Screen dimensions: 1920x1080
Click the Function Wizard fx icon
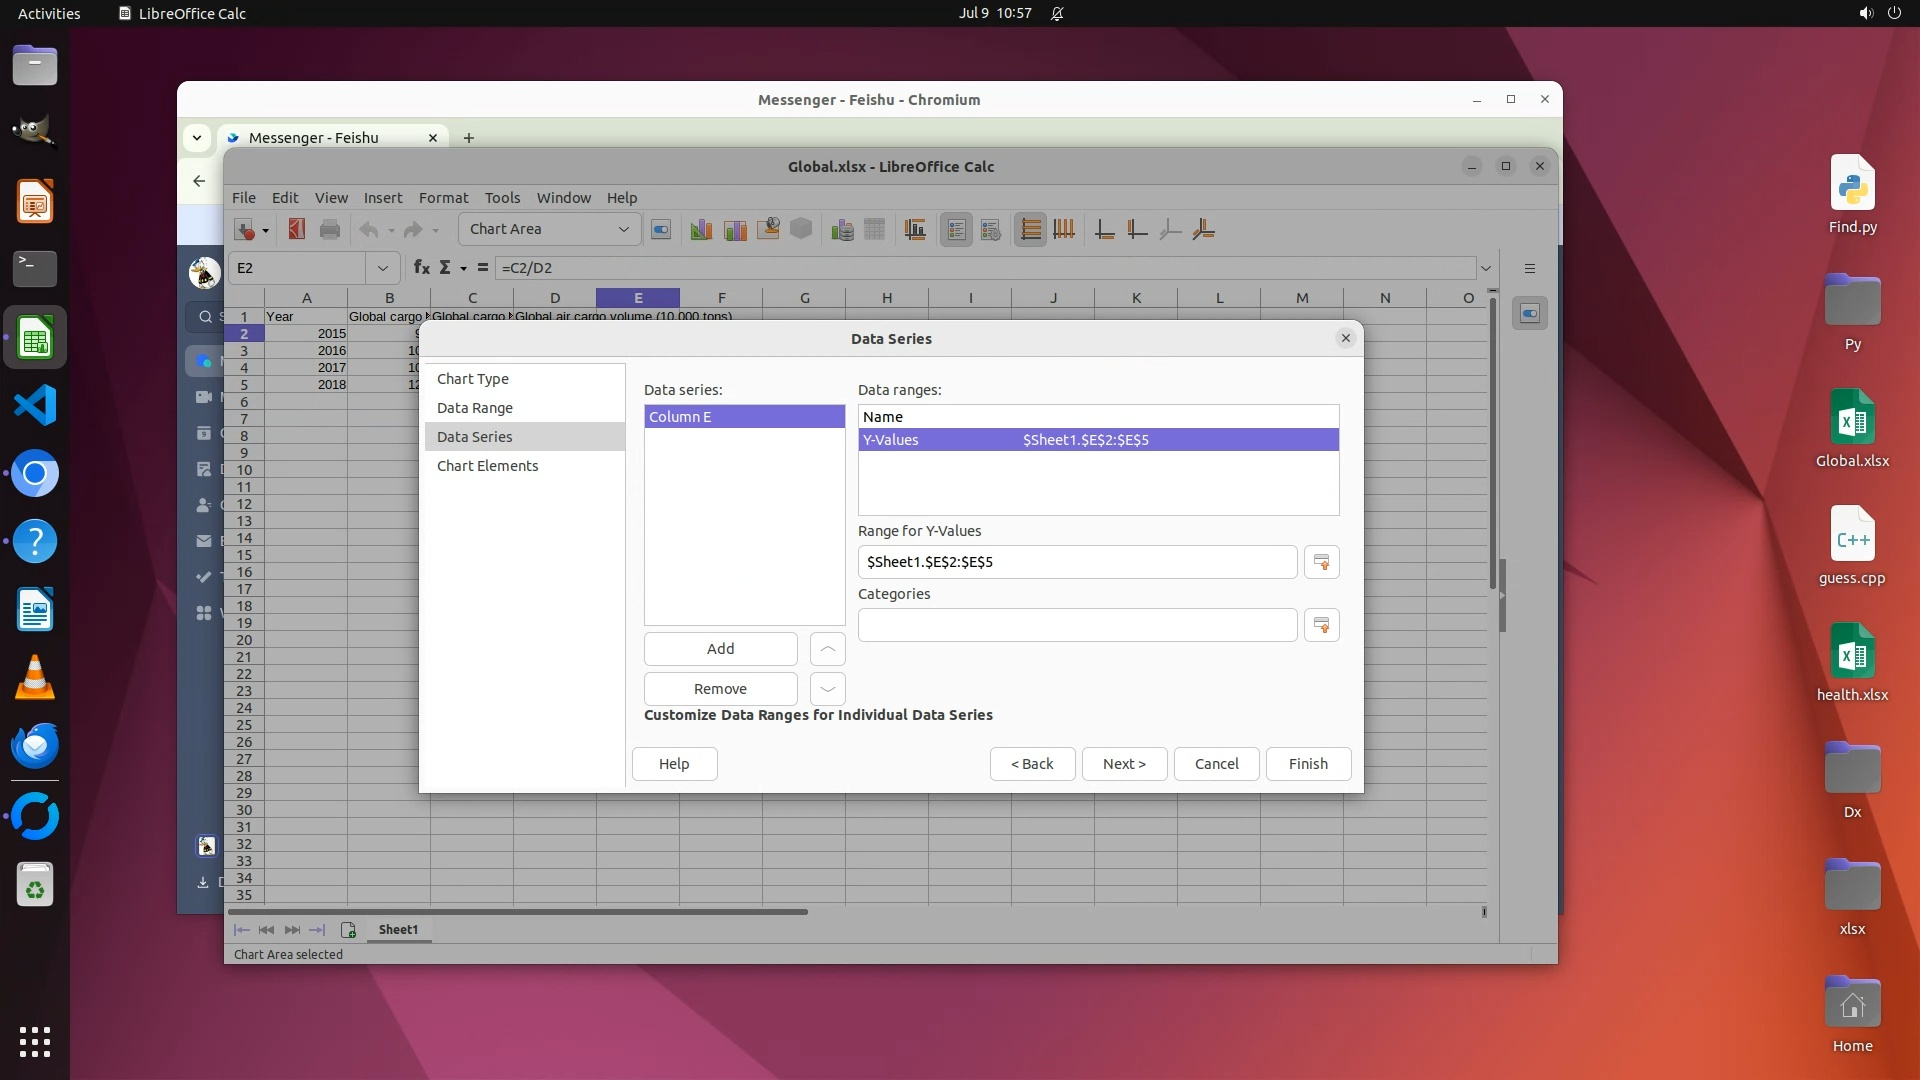point(421,268)
